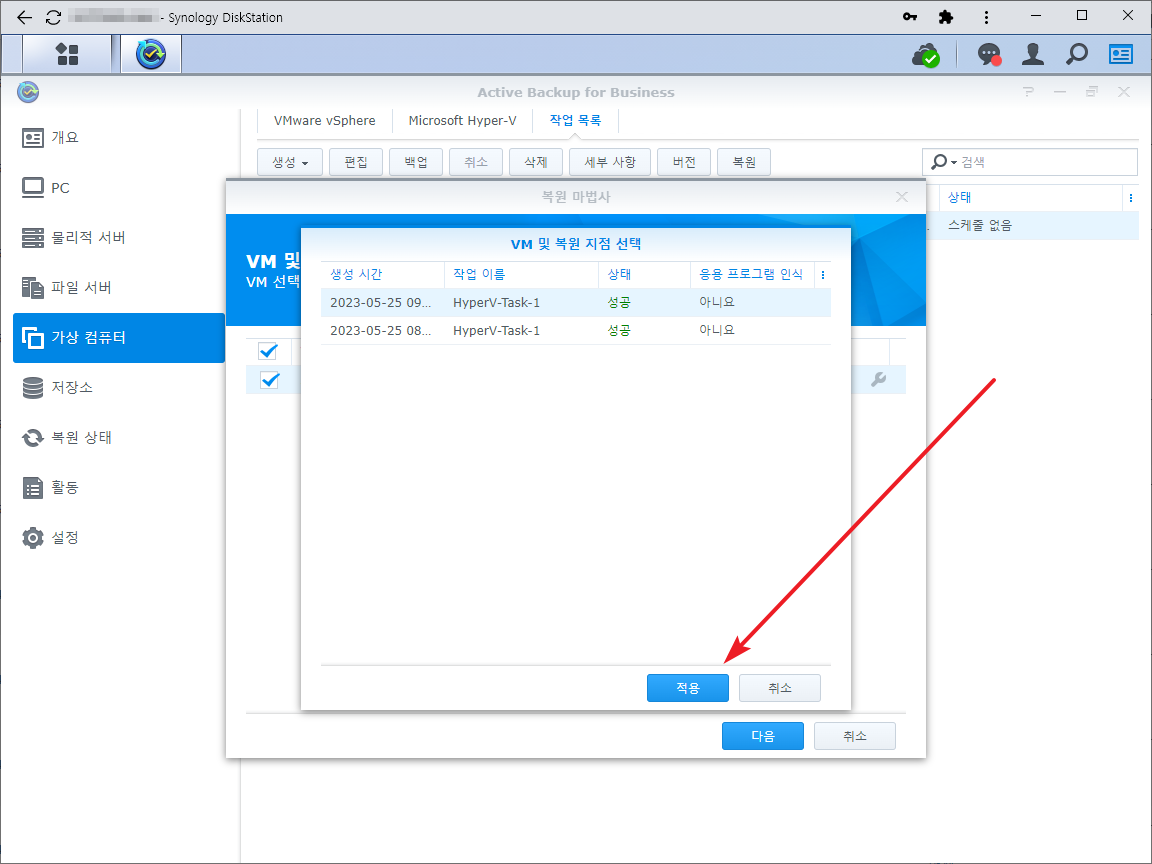Select 물리적 서버 in sidebar
1152x864 pixels.
(119, 237)
